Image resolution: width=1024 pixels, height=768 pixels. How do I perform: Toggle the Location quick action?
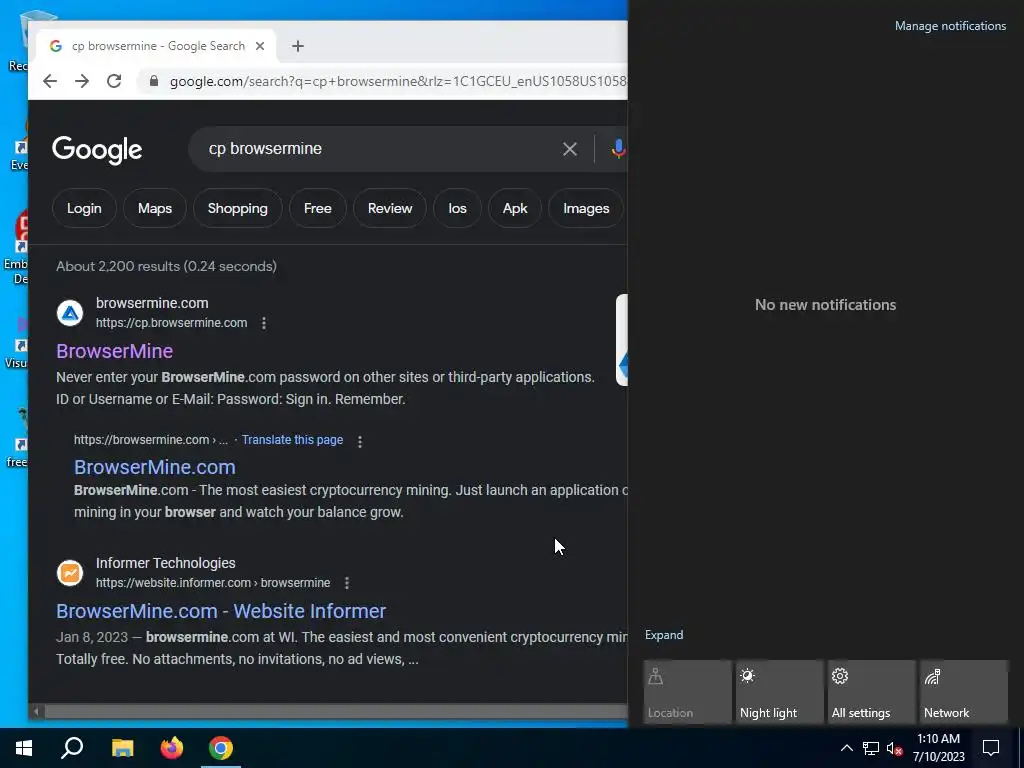click(x=688, y=692)
